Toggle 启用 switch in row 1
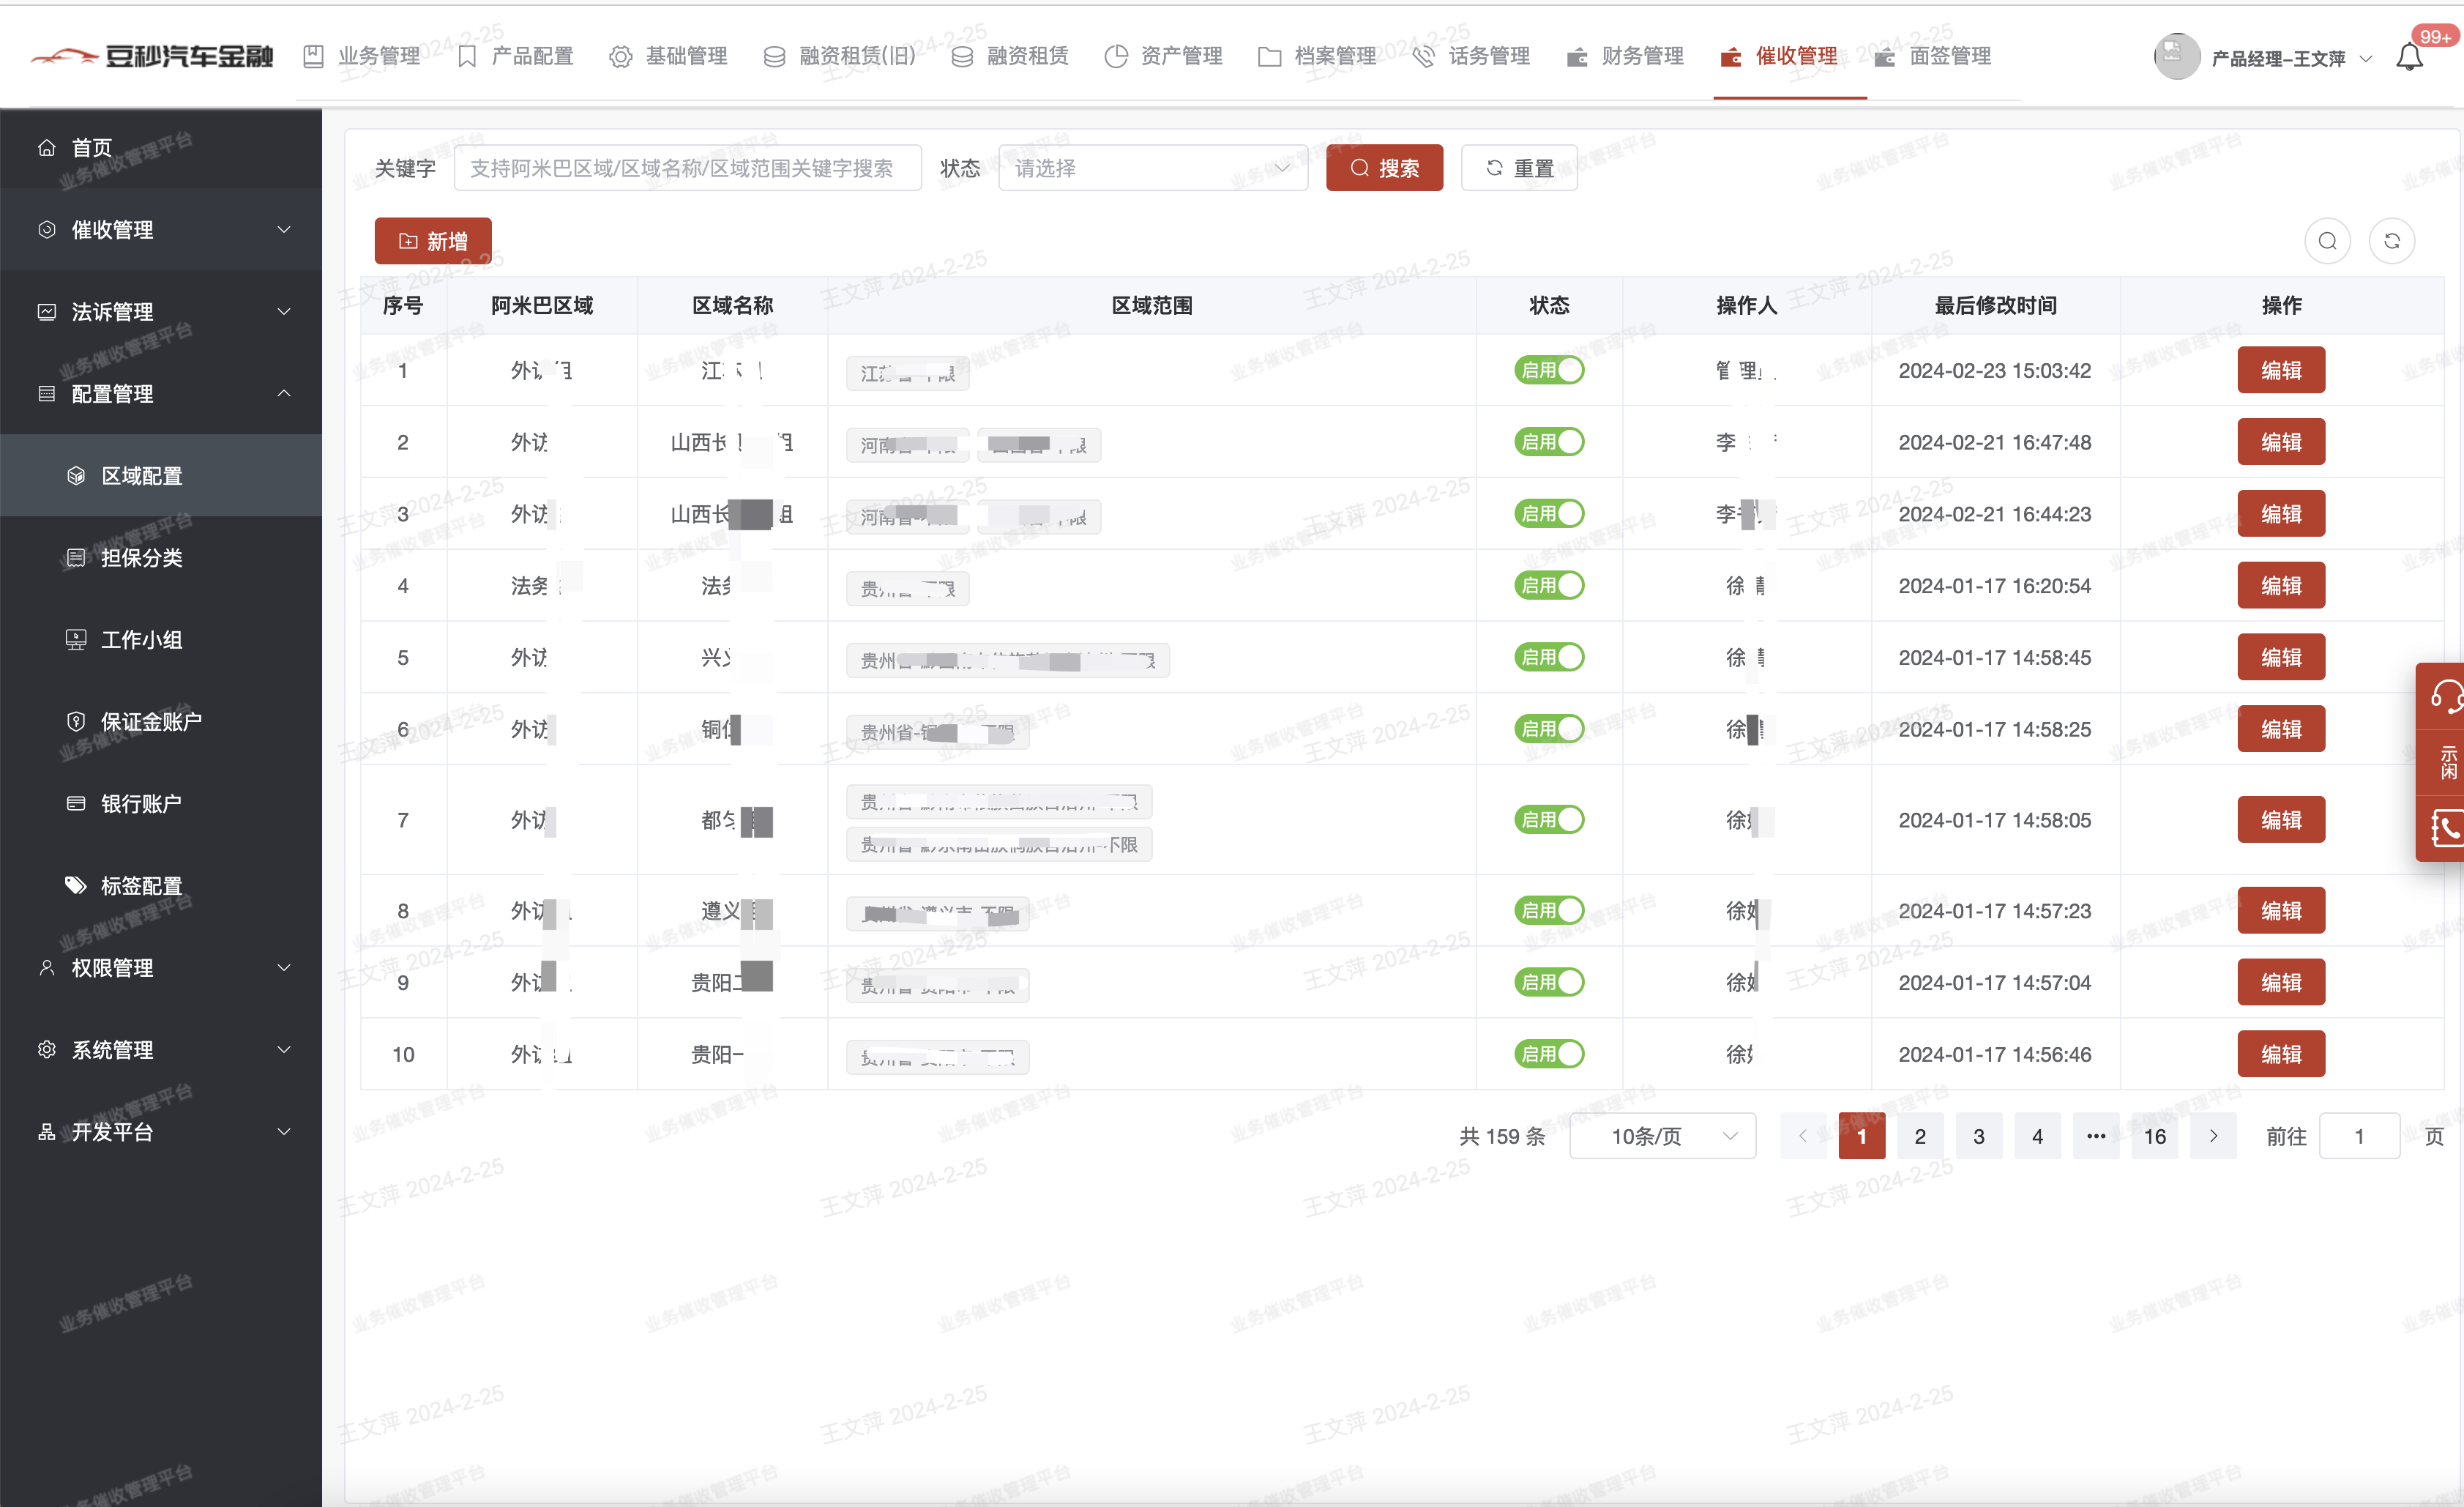The image size is (2464, 1507). [x=1548, y=370]
